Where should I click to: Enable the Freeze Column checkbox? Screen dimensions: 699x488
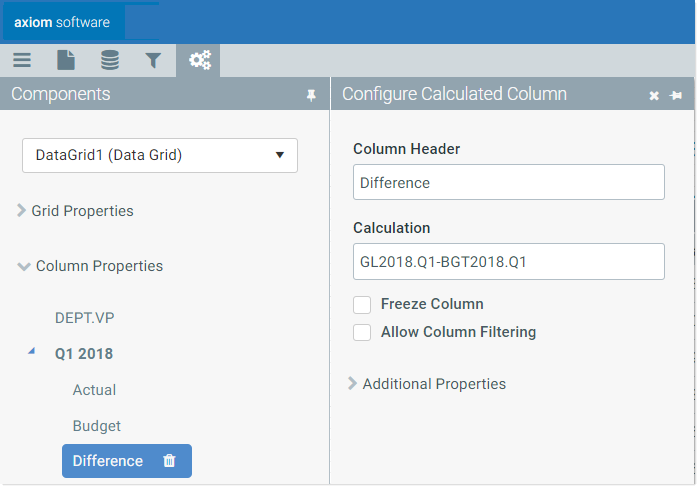362,305
